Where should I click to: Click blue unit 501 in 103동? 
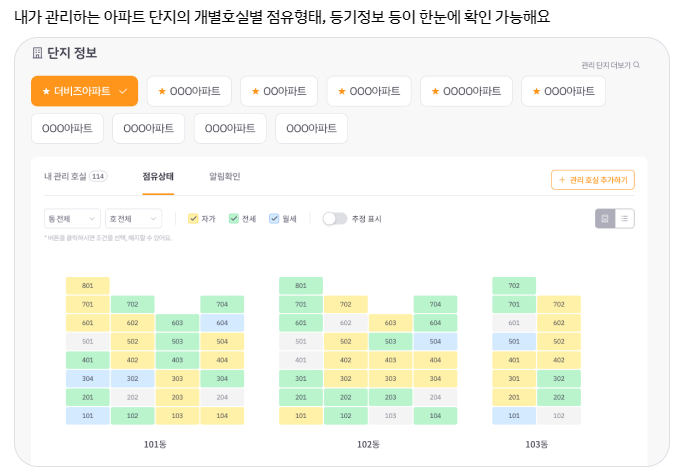(x=514, y=342)
